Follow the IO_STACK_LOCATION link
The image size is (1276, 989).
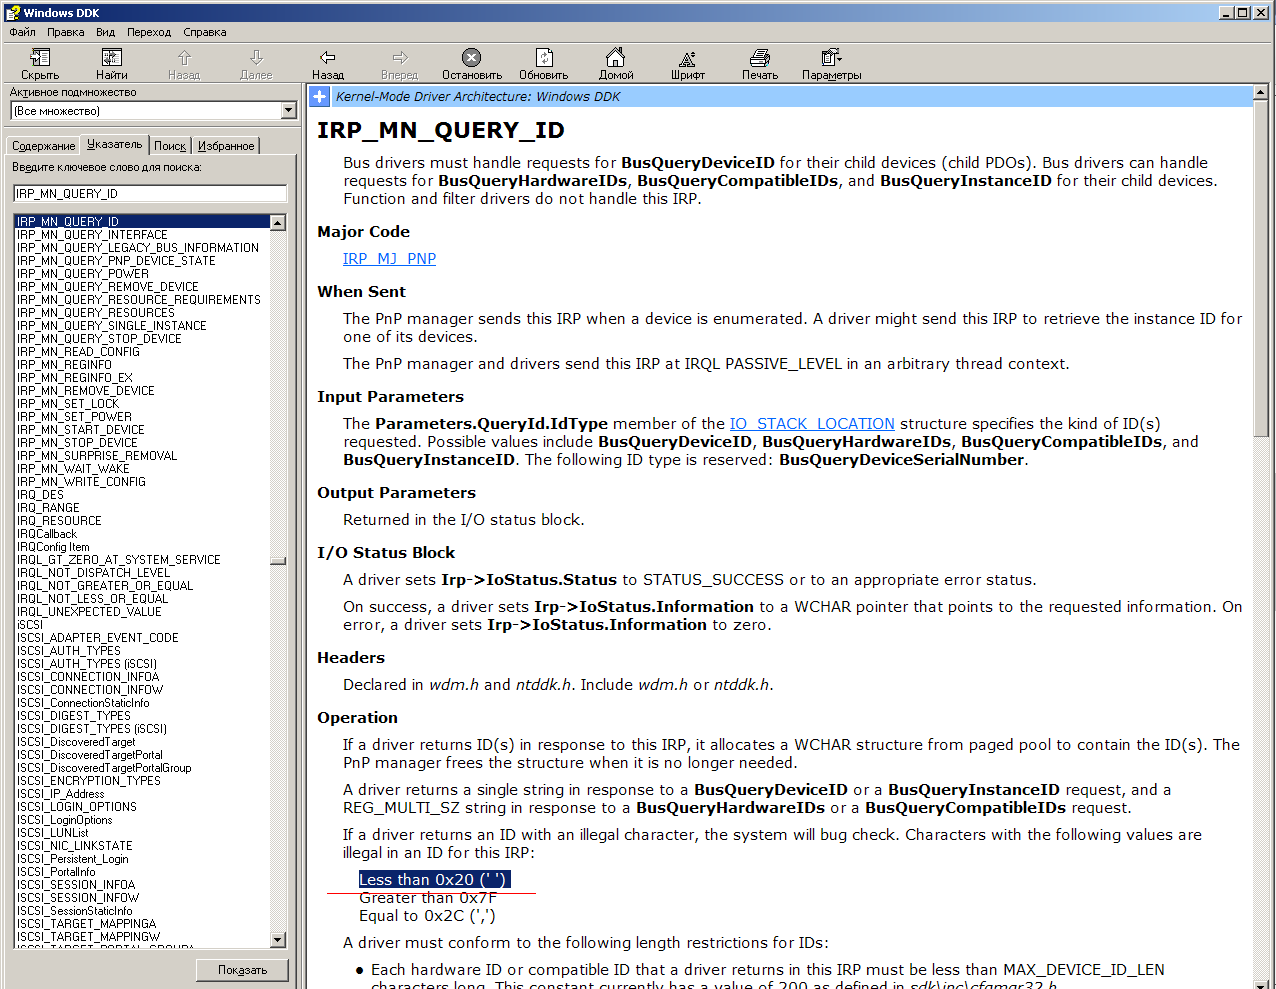coord(812,424)
